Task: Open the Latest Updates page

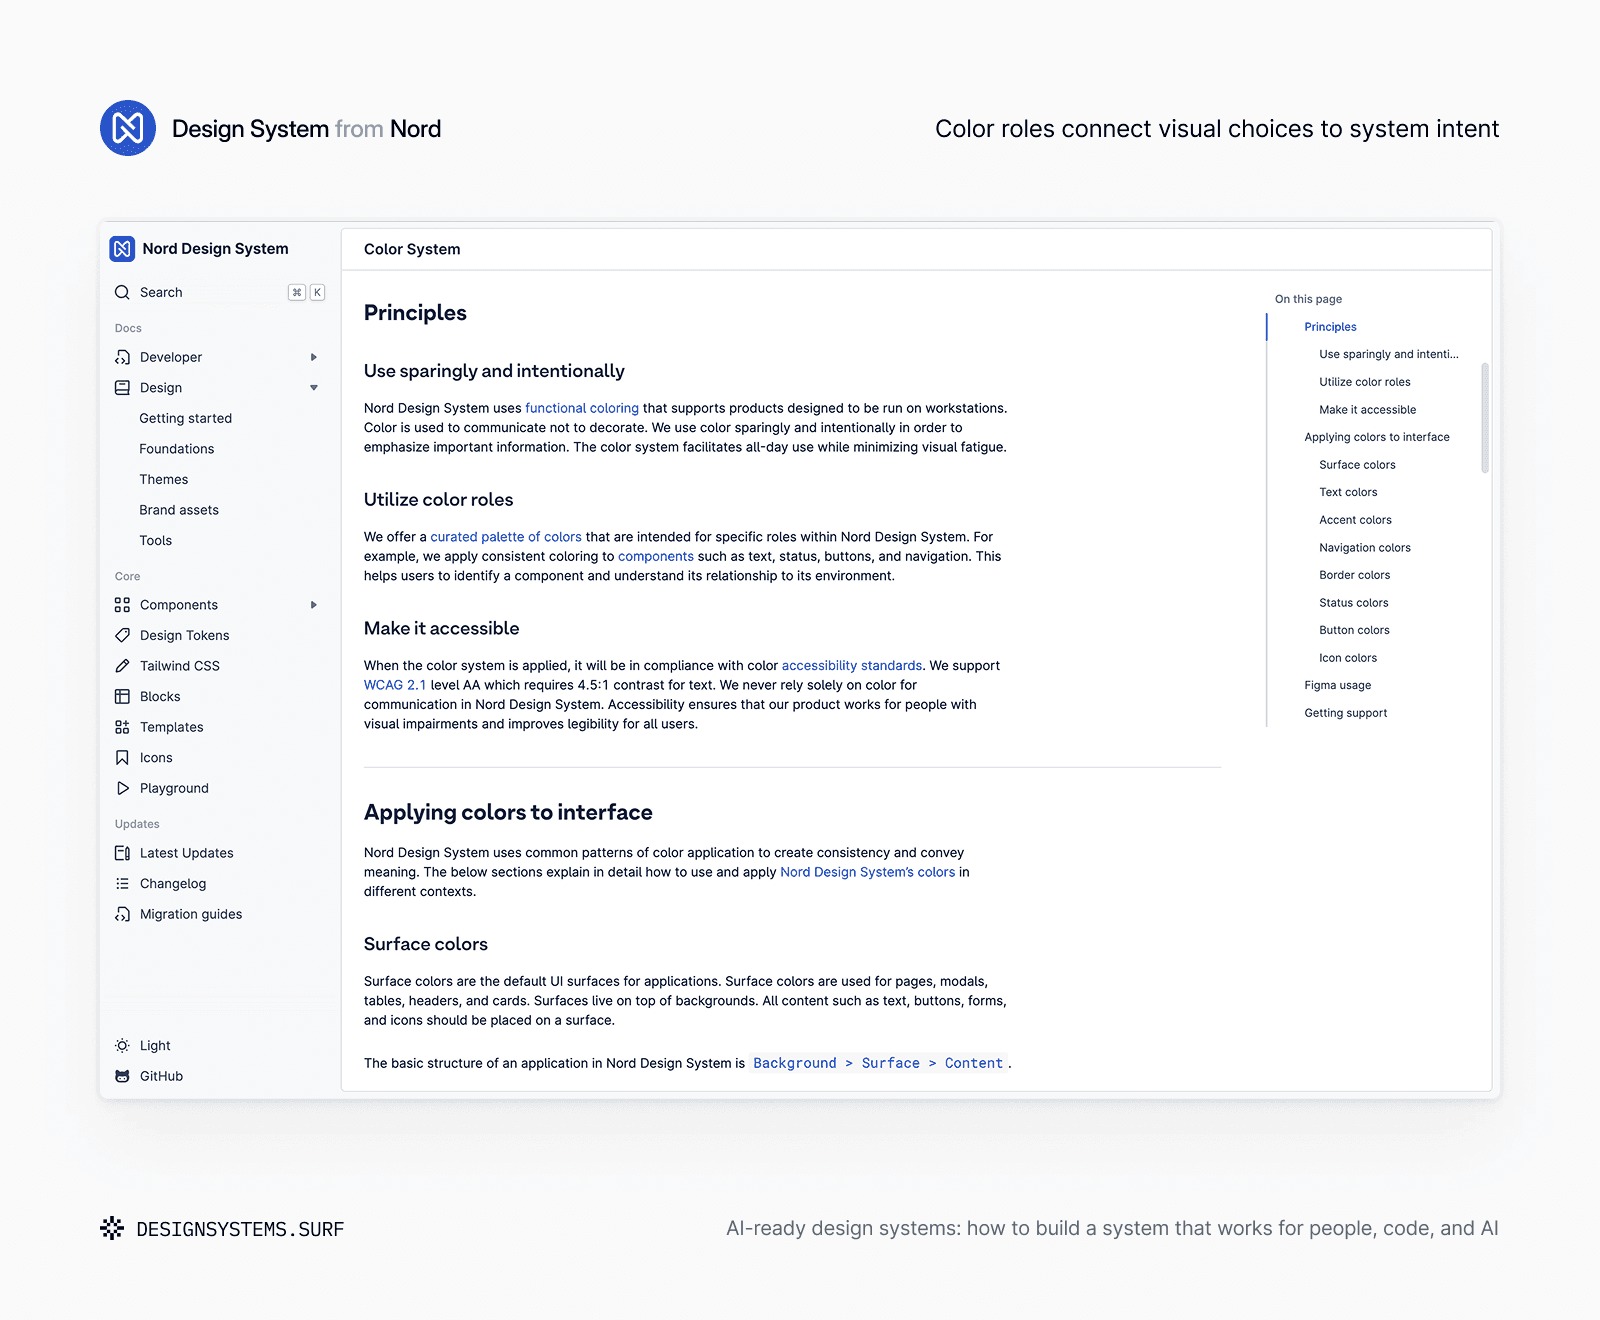Action: click(187, 853)
